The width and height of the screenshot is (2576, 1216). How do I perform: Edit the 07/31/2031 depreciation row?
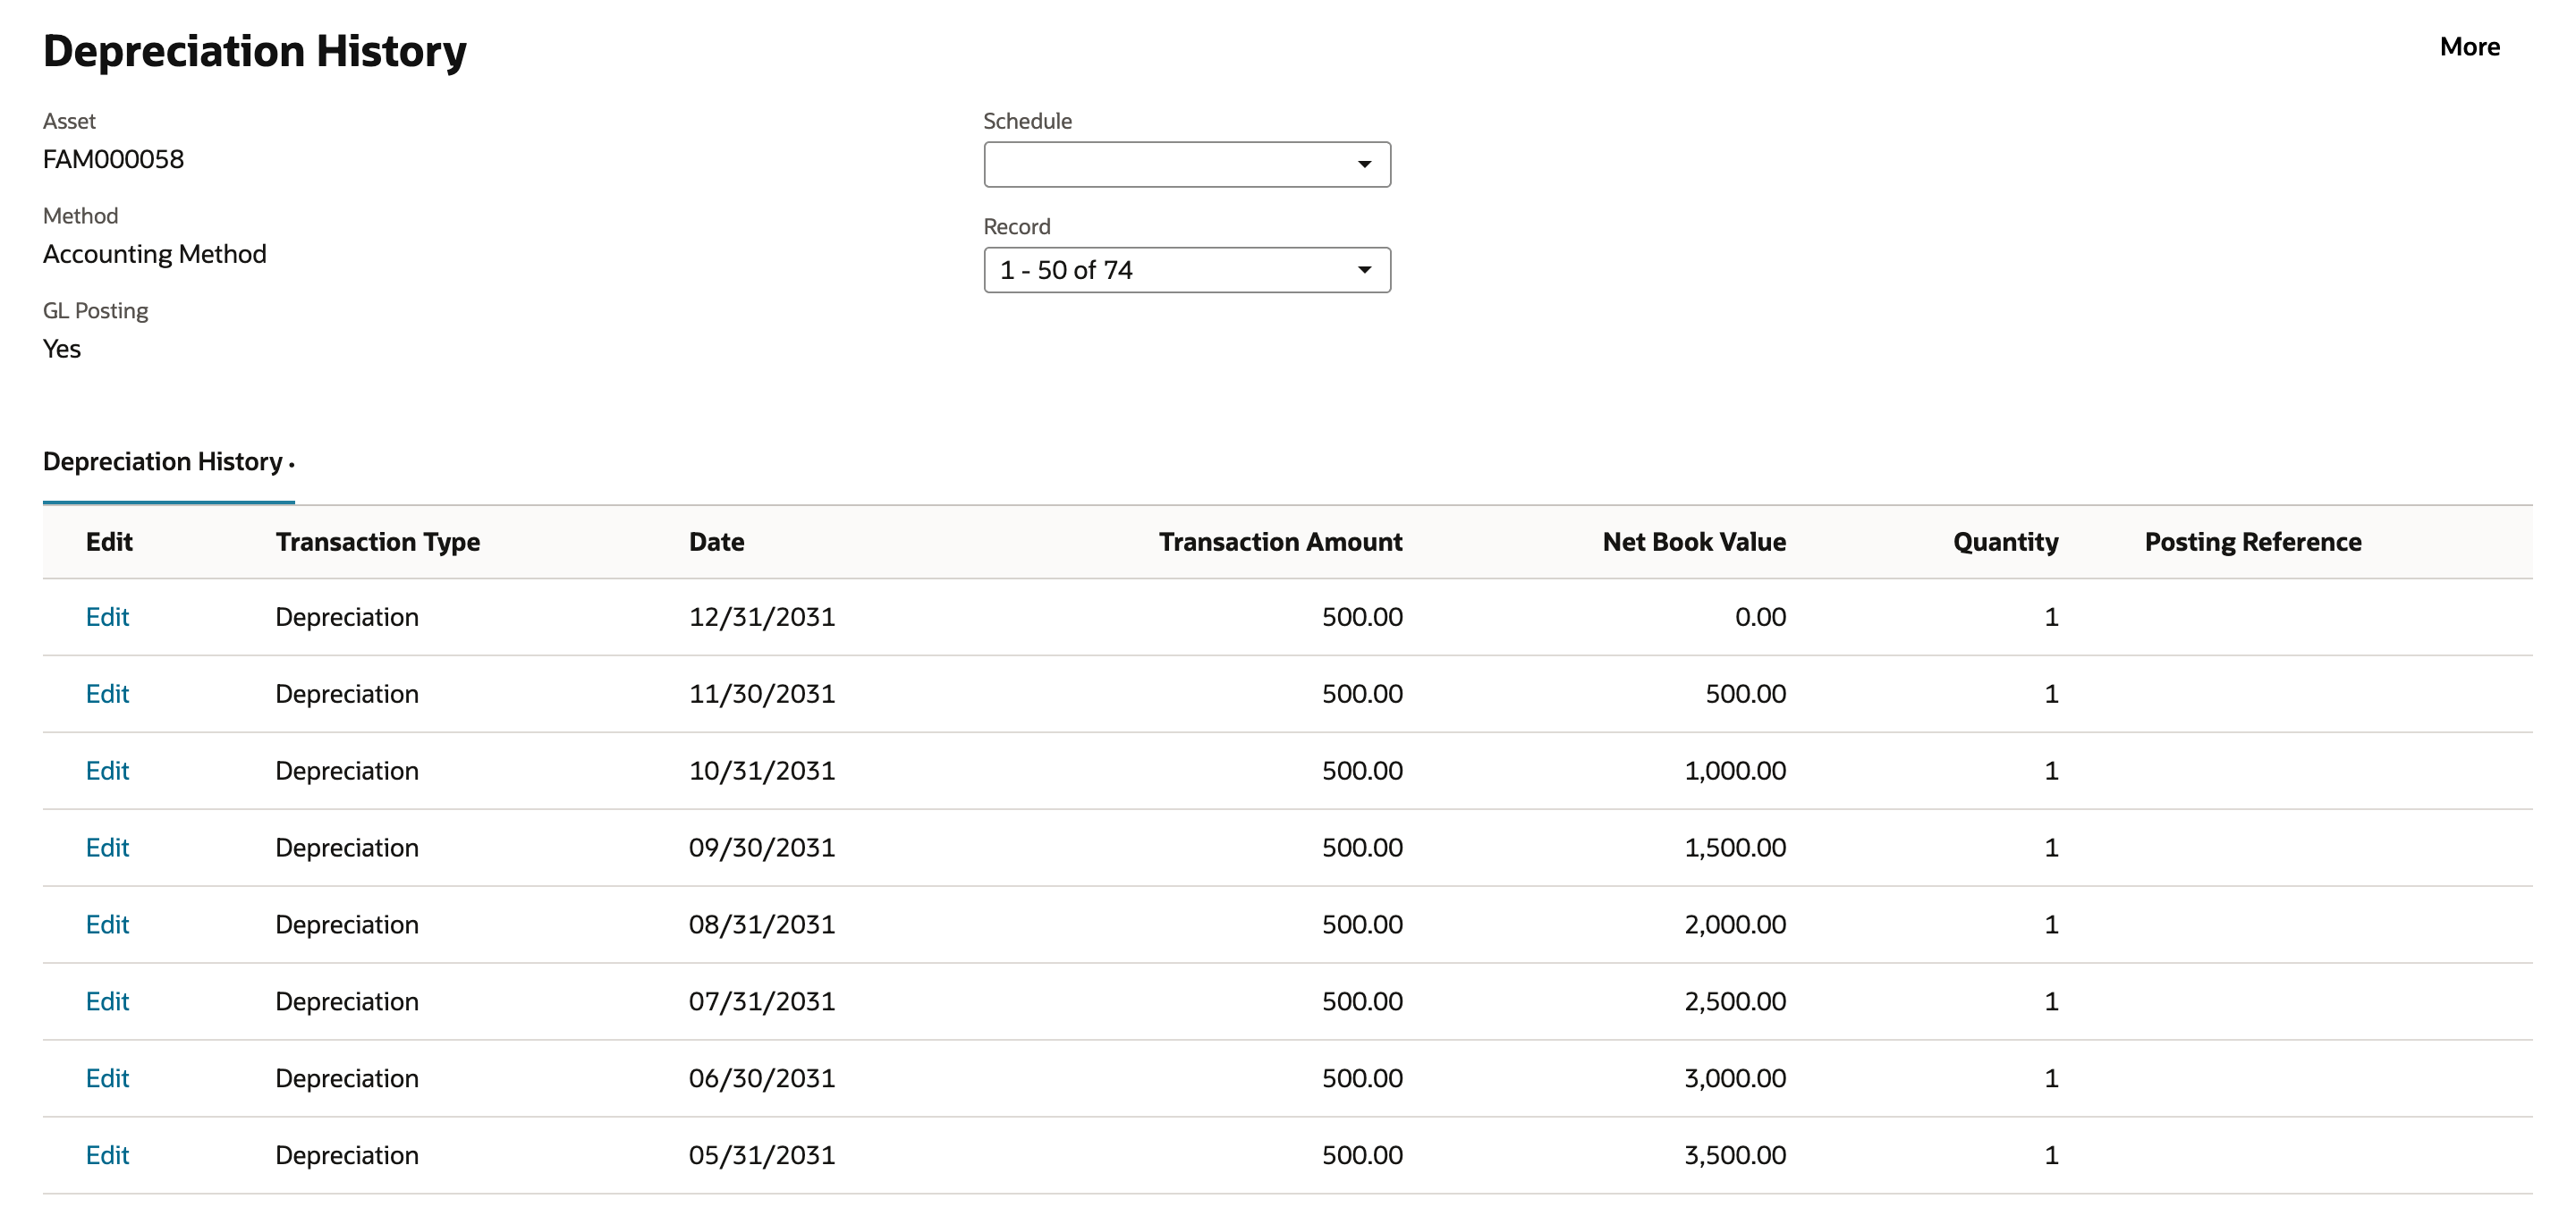(107, 1002)
